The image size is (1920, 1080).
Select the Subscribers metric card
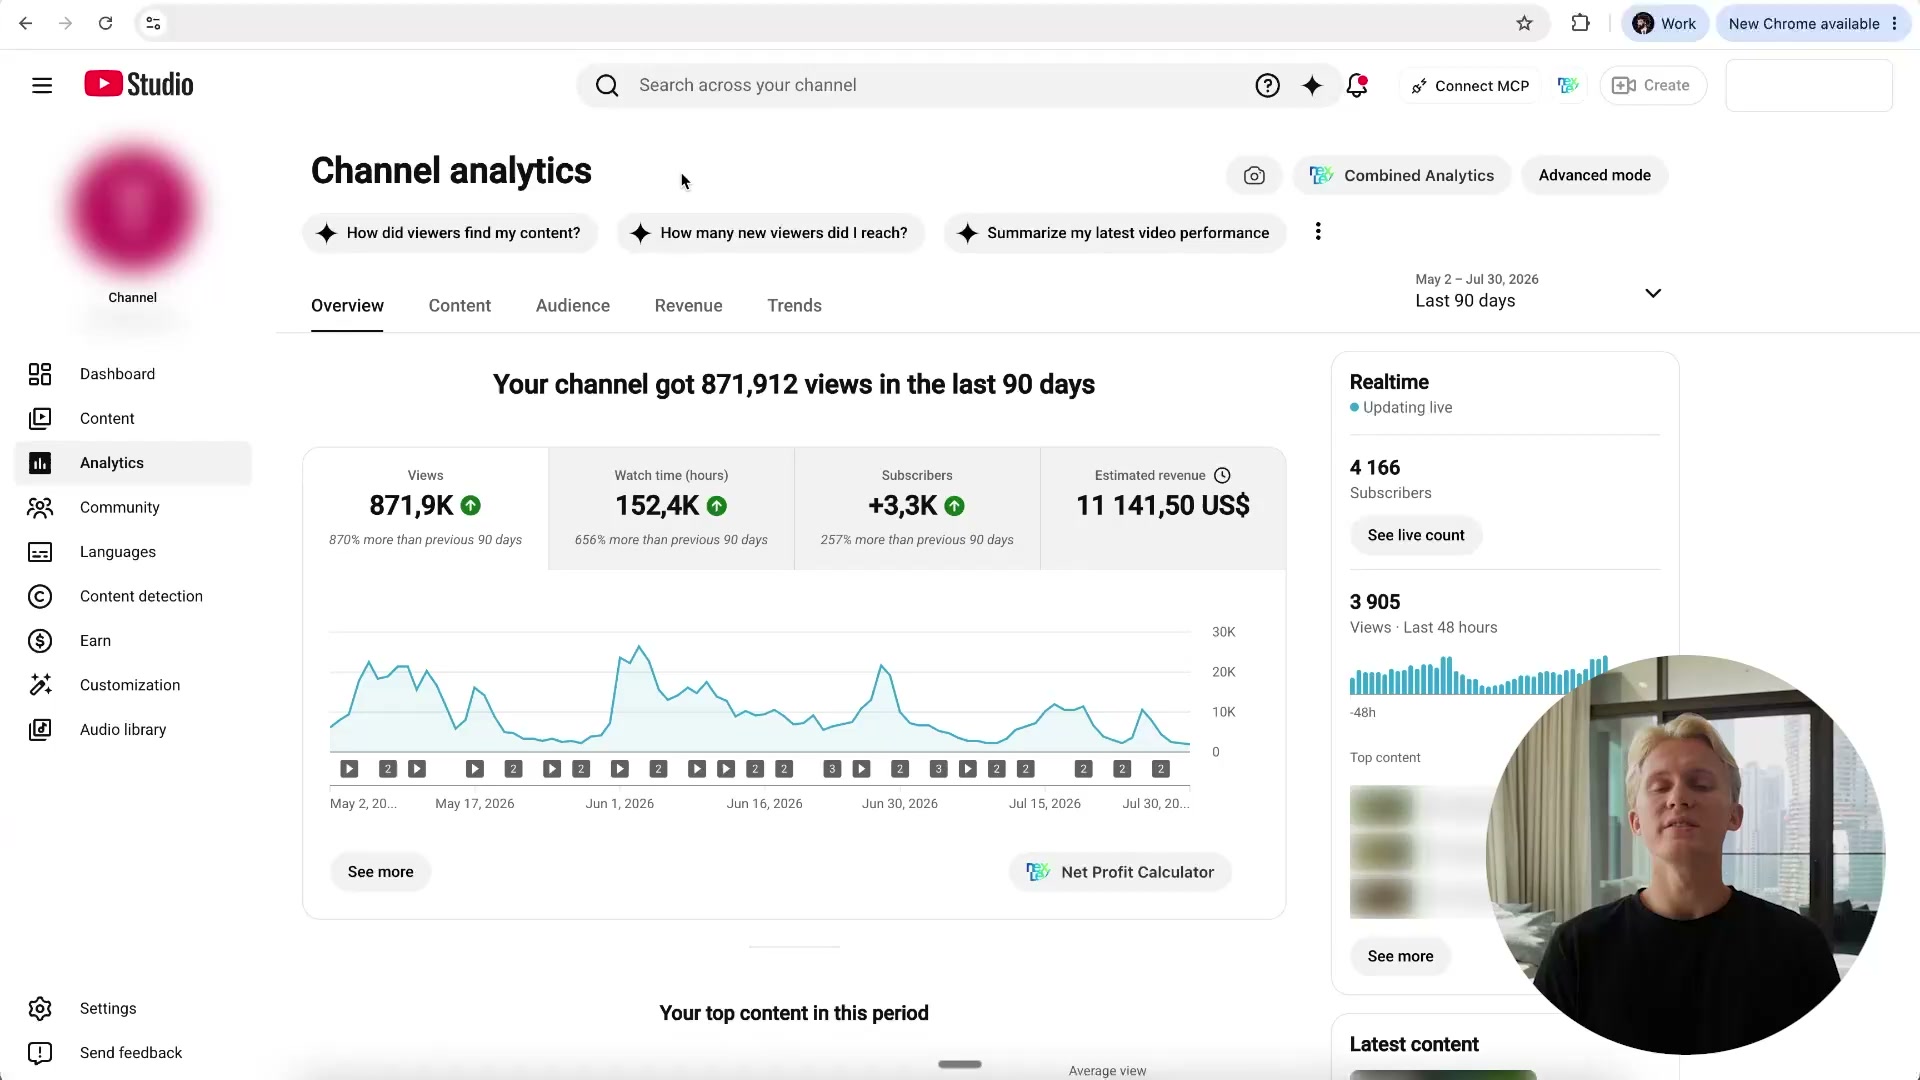click(917, 509)
